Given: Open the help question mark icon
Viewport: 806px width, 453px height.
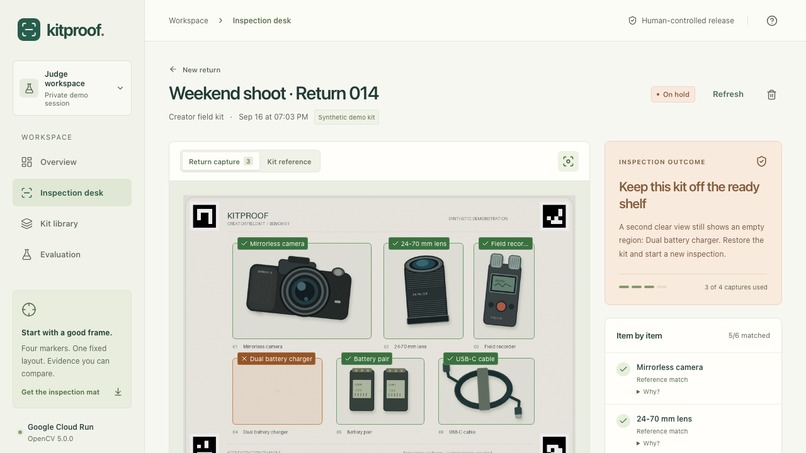Looking at the screenshot, I should [x=772, y=21].
